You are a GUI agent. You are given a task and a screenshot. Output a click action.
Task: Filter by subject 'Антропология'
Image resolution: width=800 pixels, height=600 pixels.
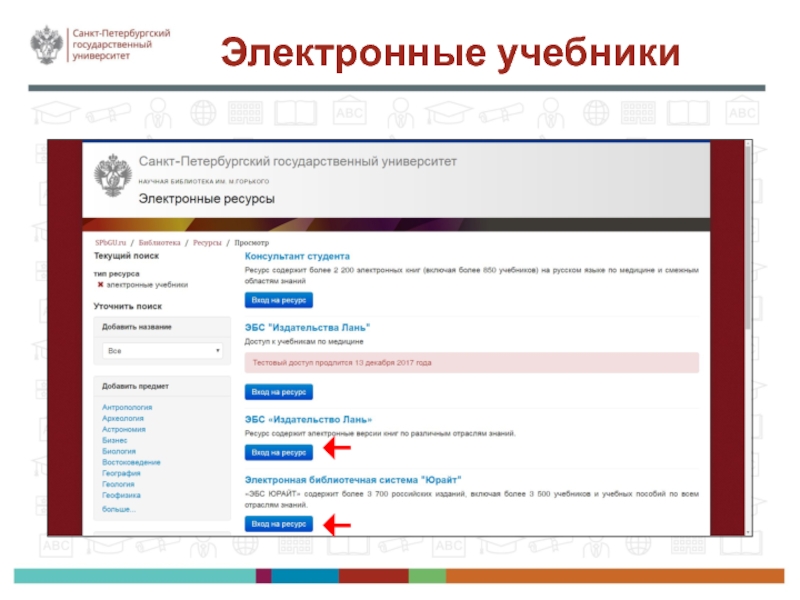point(127,407)
